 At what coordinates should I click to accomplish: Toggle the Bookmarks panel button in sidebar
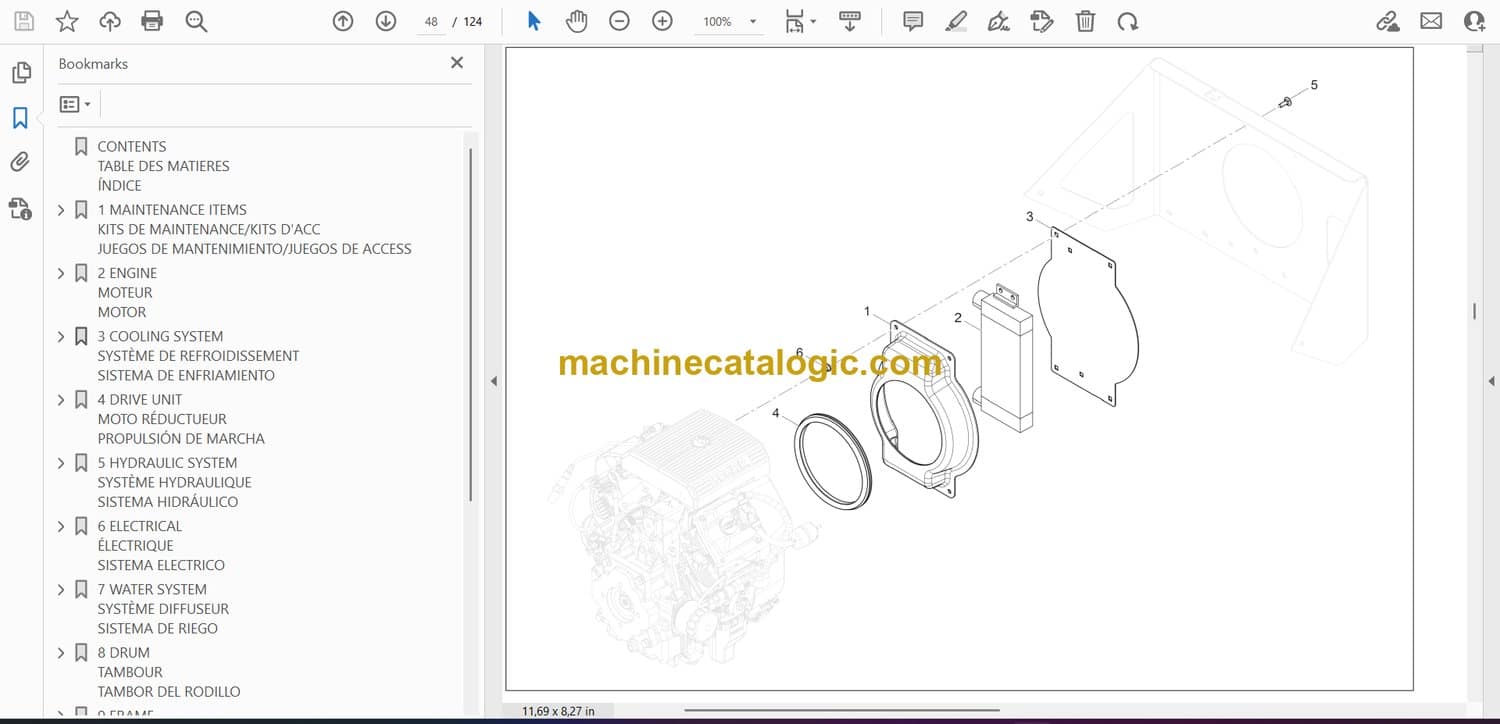[x=20, y=118]
